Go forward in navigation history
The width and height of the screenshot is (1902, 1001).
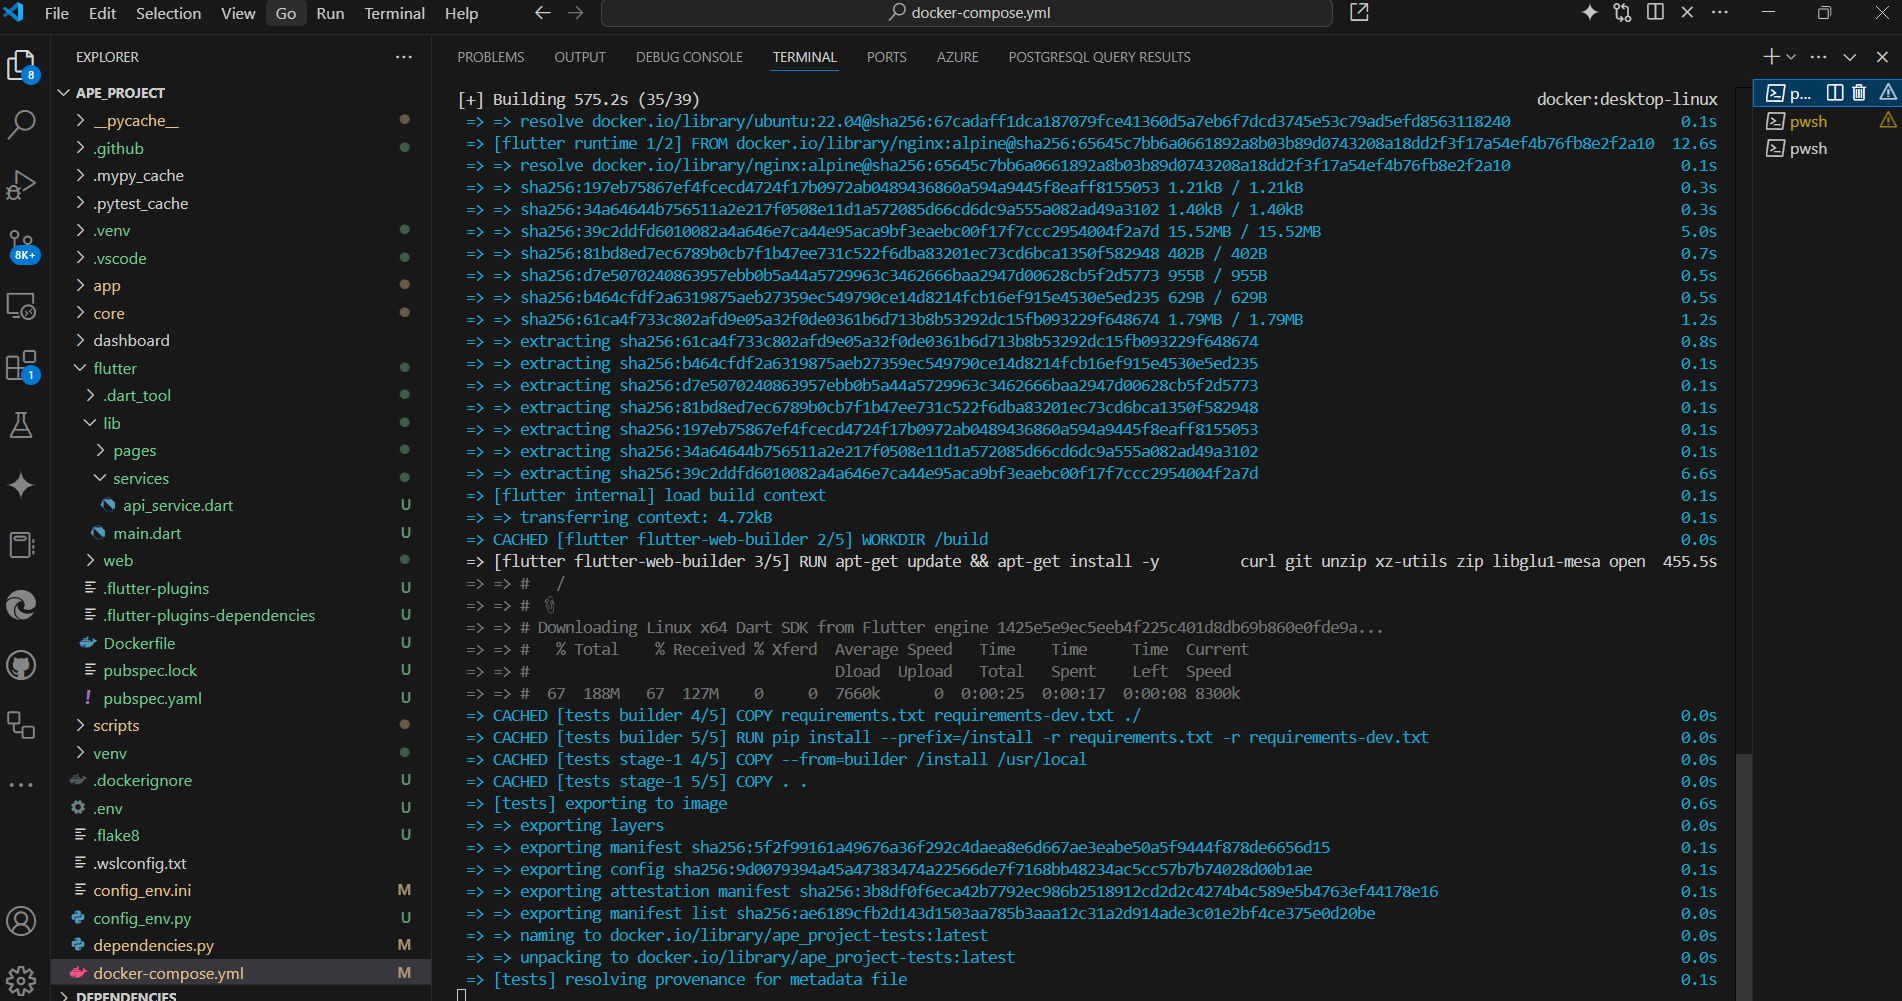click(576, 13)
